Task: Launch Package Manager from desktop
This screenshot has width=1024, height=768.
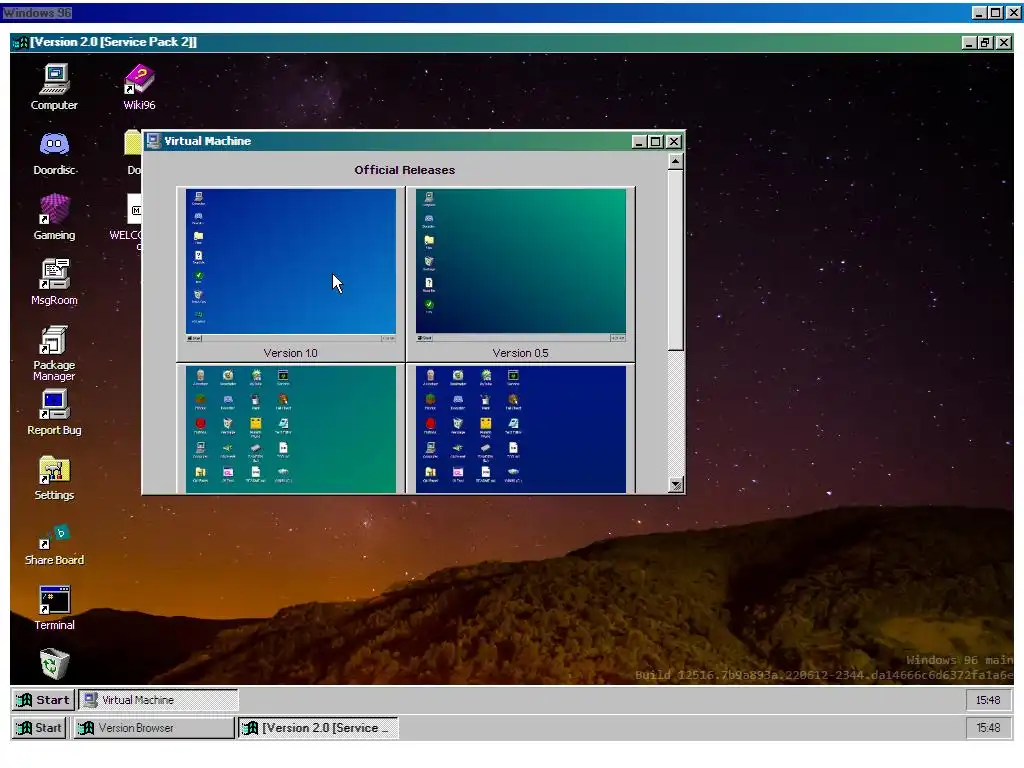Action: coord(54,353)
